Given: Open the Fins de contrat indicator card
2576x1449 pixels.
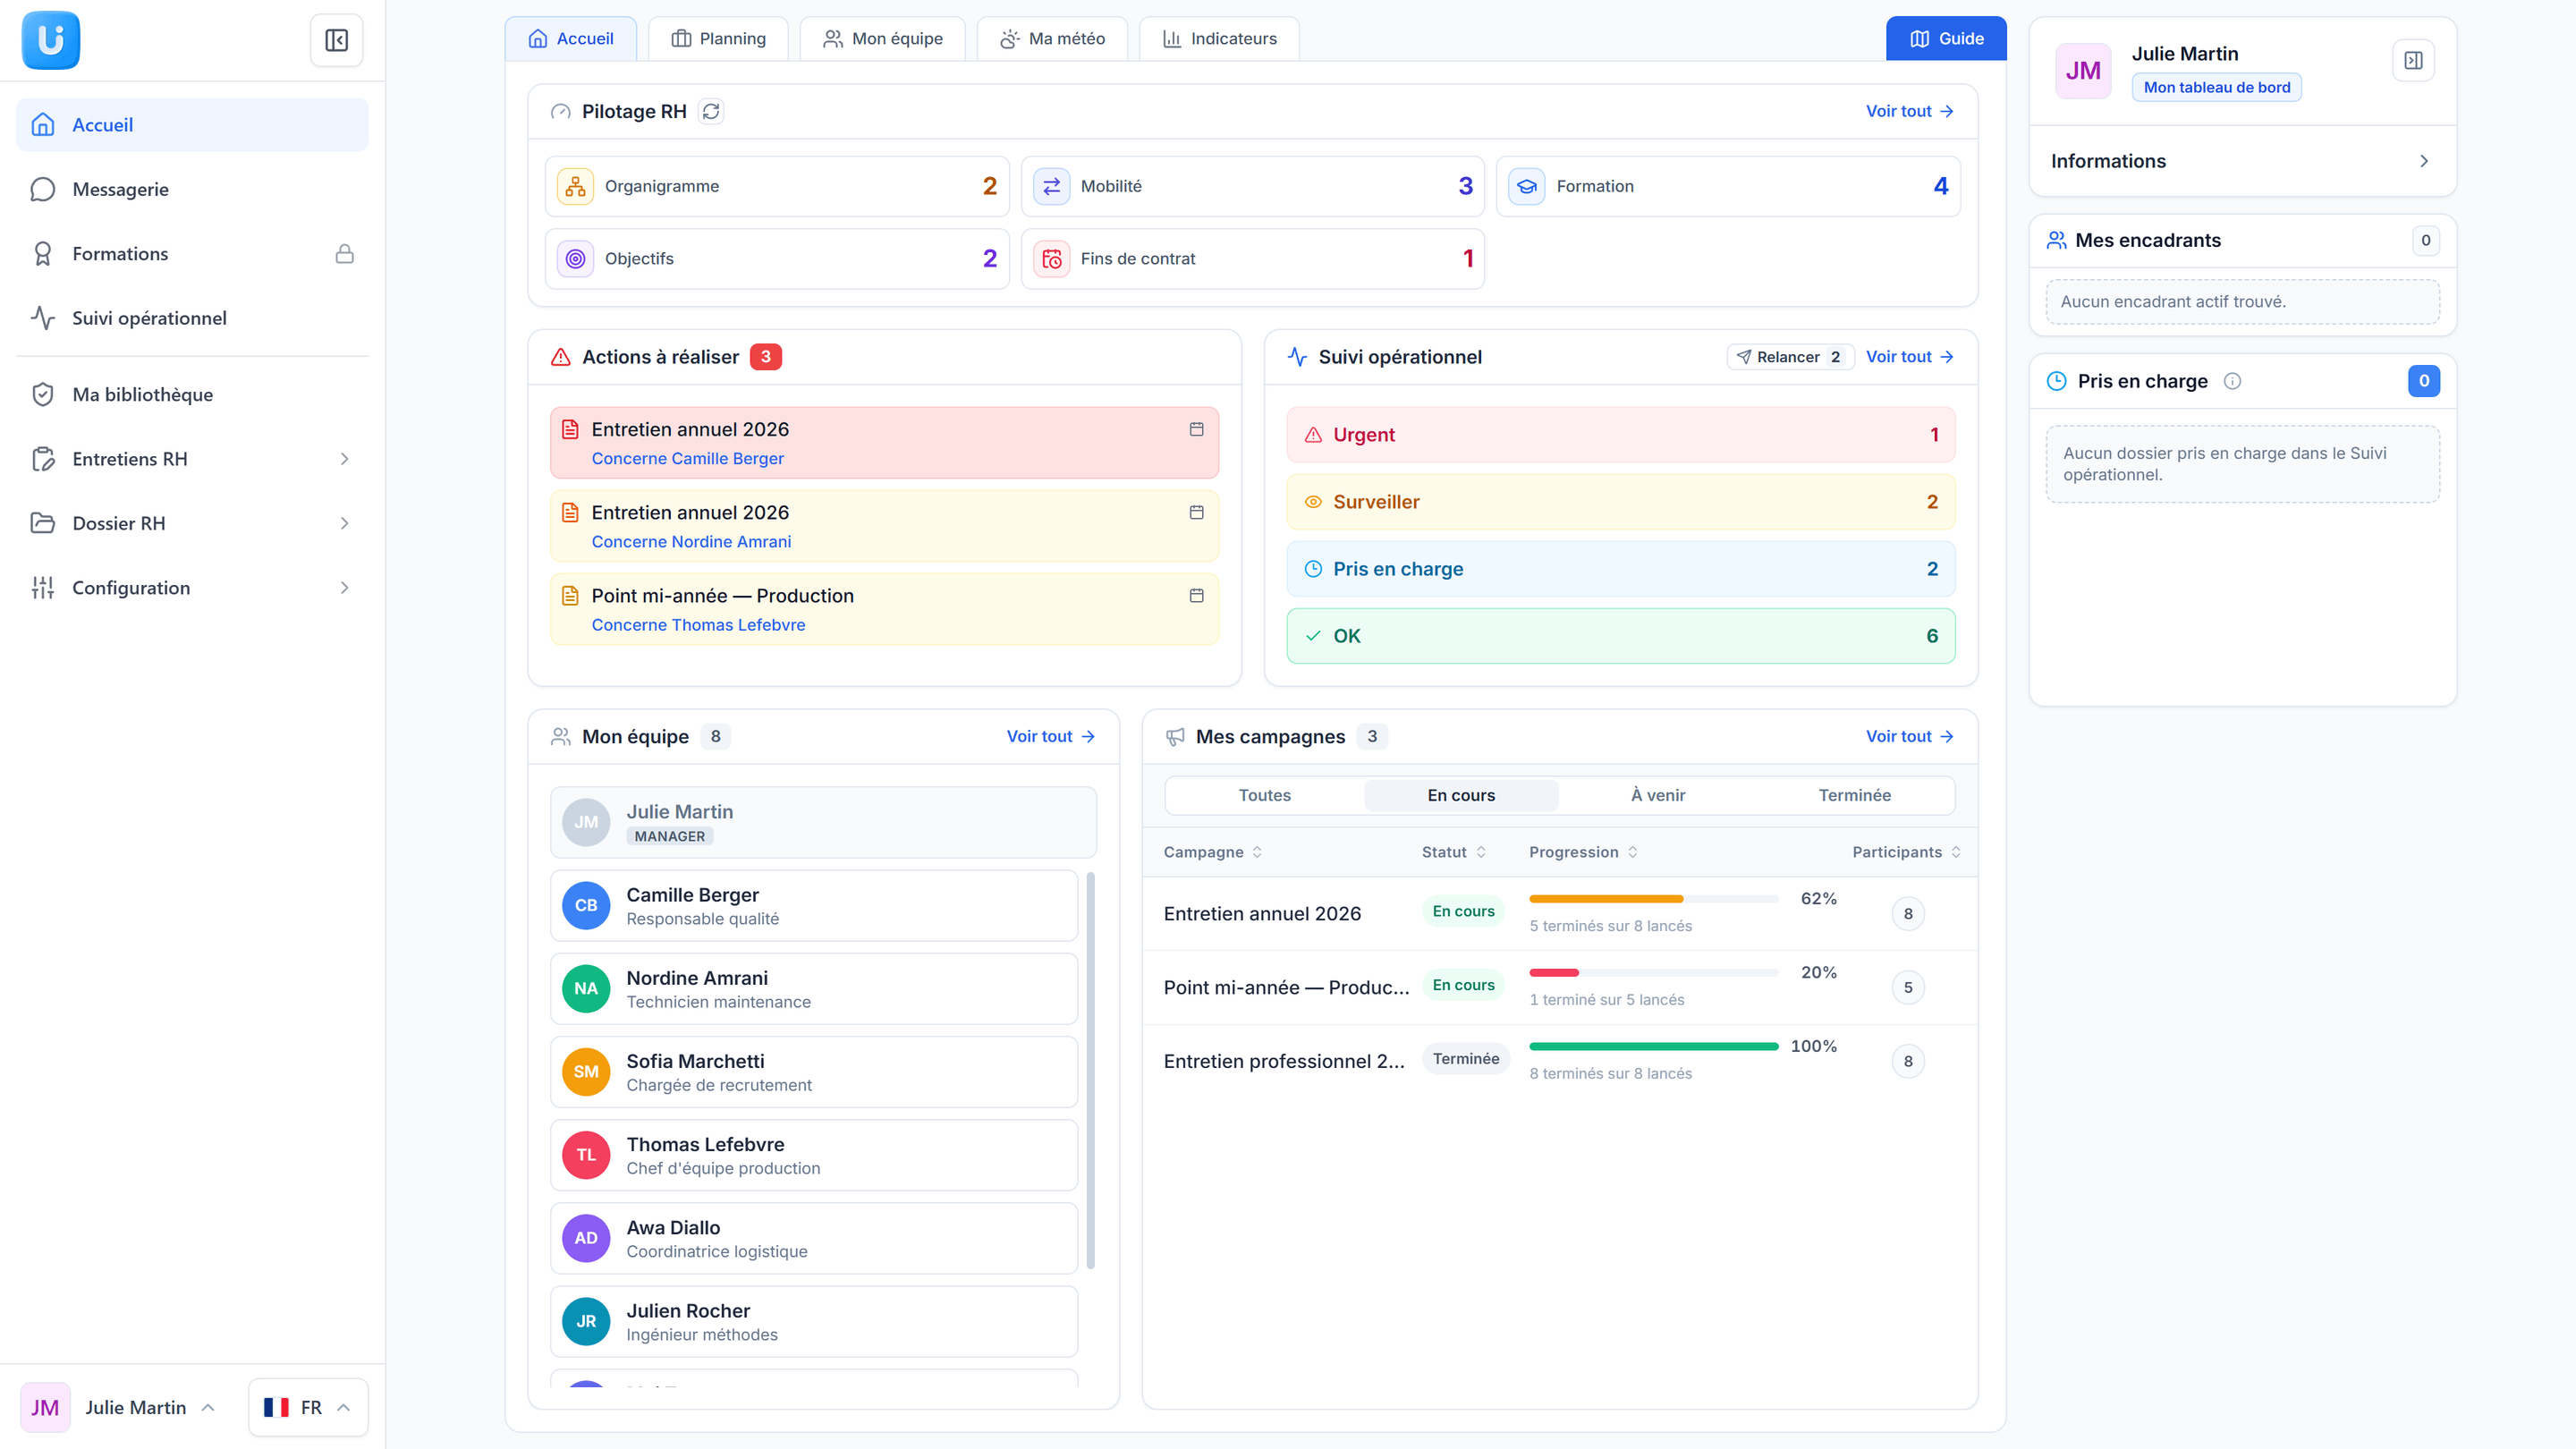Looking at the screenshot, I should click(x=1252, y=259).
